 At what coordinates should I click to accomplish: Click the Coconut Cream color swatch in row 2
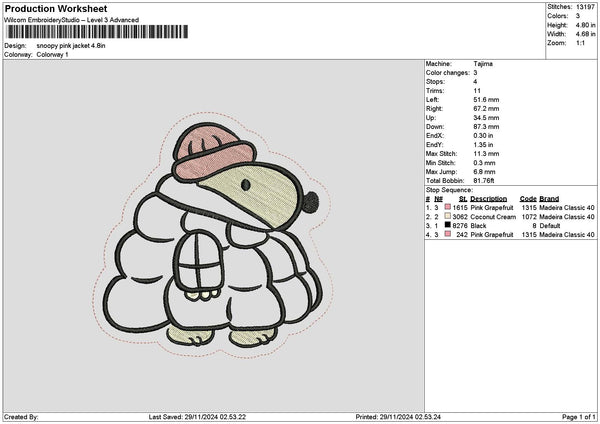(448, 216)
